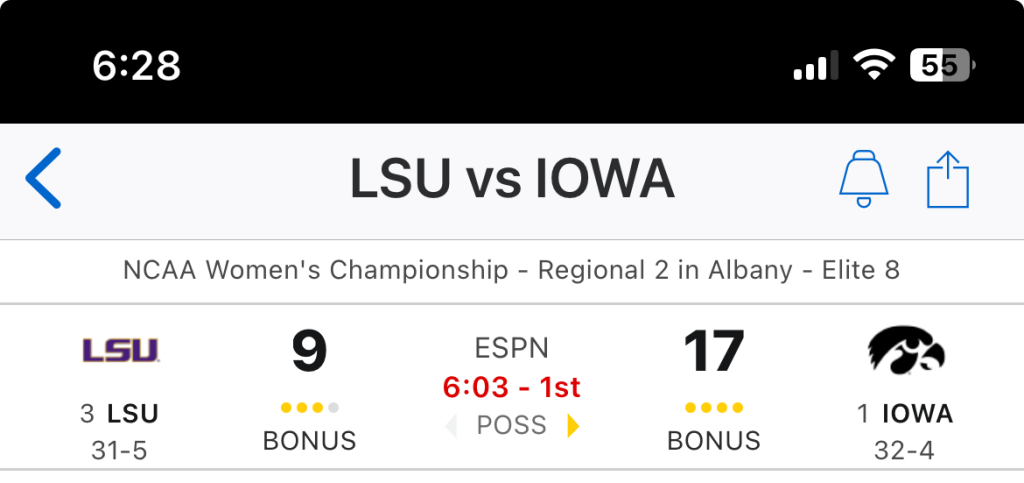Viewport: 1024px width, 483px height.
Task: Tap the notification bell icon
Action: 862,180
